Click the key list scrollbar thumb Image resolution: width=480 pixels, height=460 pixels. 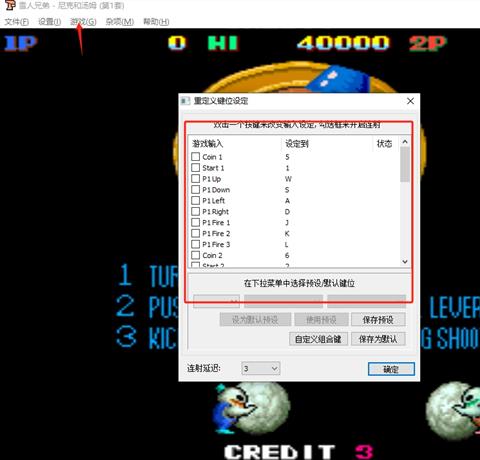tap(405, 164)
